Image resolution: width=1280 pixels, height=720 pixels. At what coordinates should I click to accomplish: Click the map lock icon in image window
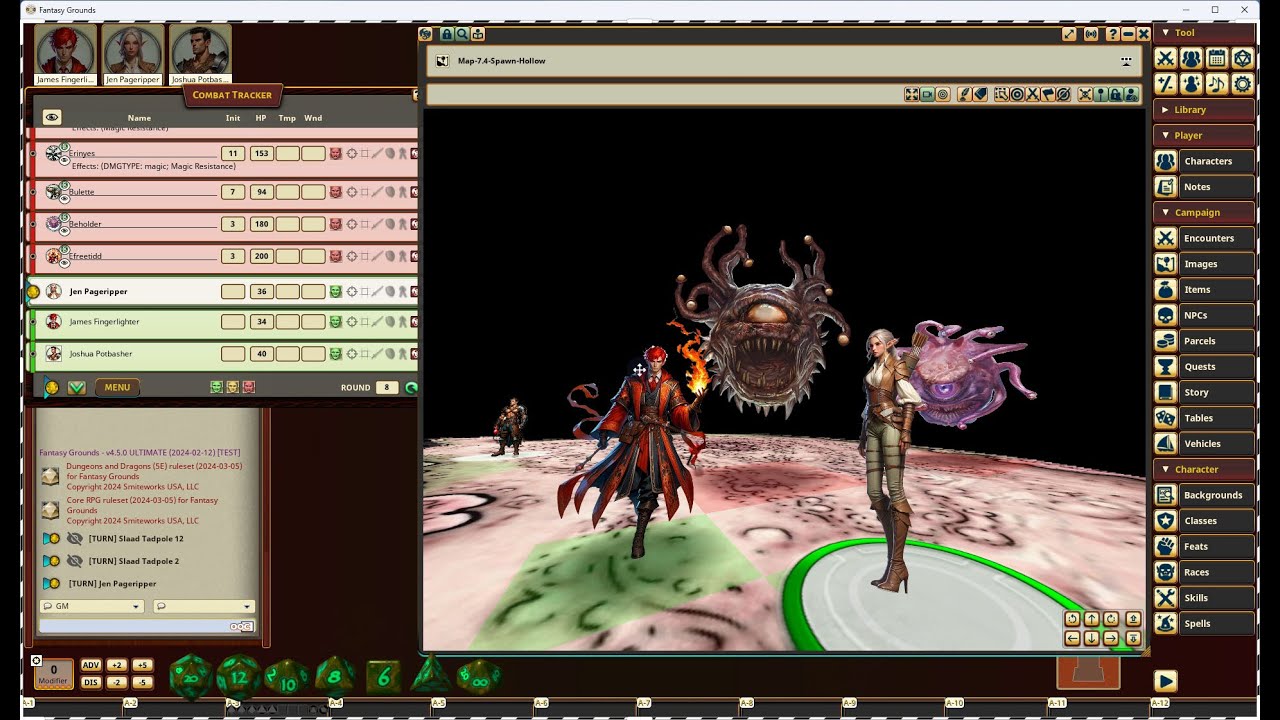(447, 34)
